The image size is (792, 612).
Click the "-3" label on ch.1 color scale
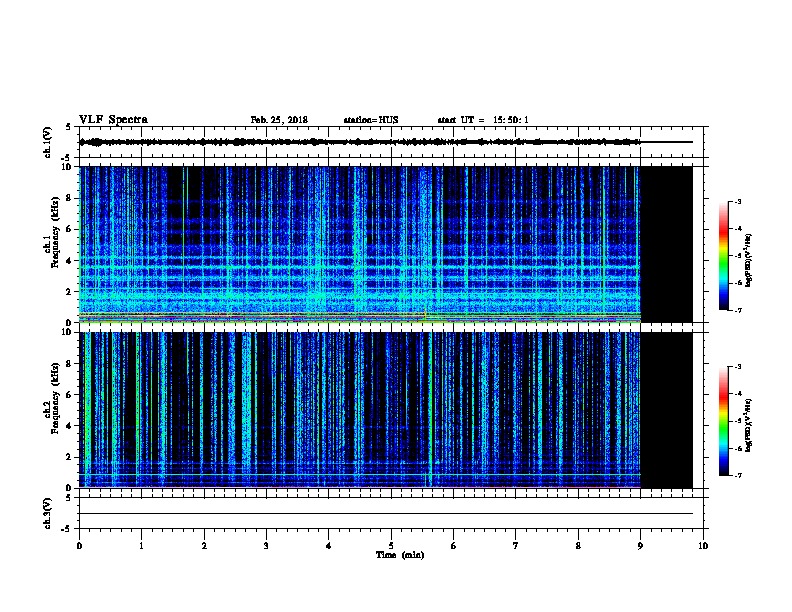coord(737,201)
